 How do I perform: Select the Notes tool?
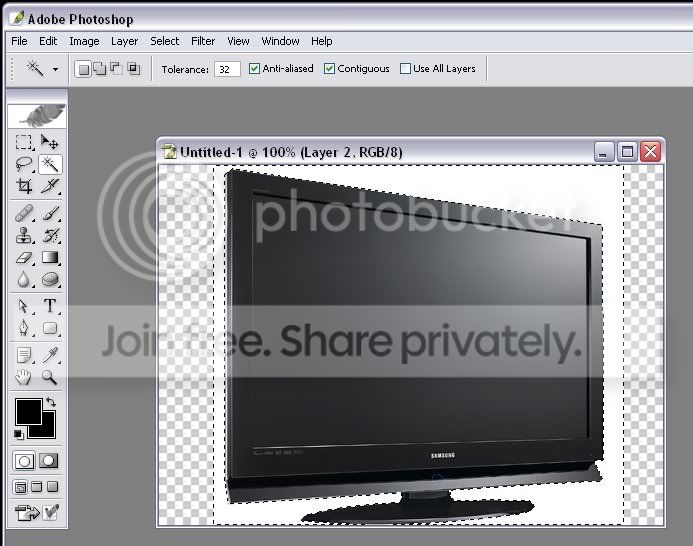pyautogui.click(x=23, y=355)
